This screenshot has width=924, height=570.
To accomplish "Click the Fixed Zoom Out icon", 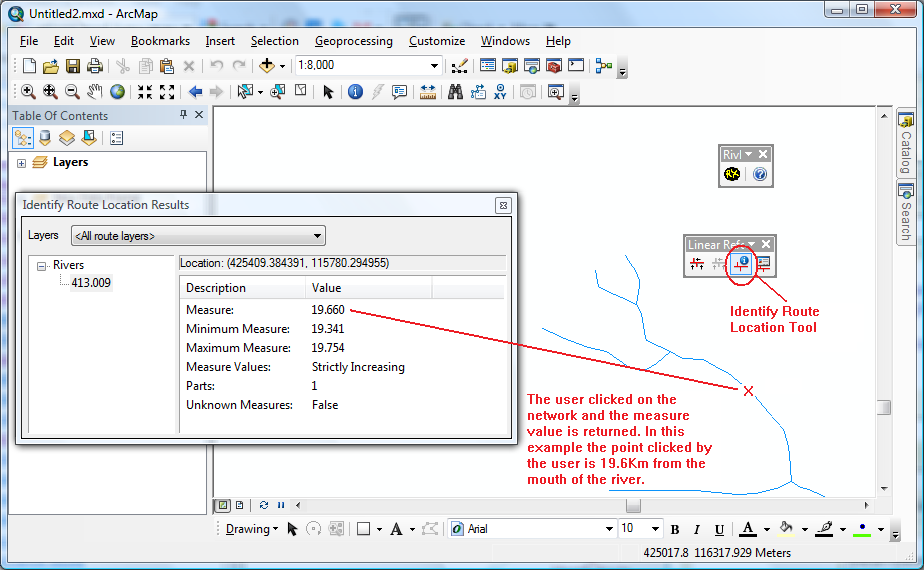I will pos(167,92).
